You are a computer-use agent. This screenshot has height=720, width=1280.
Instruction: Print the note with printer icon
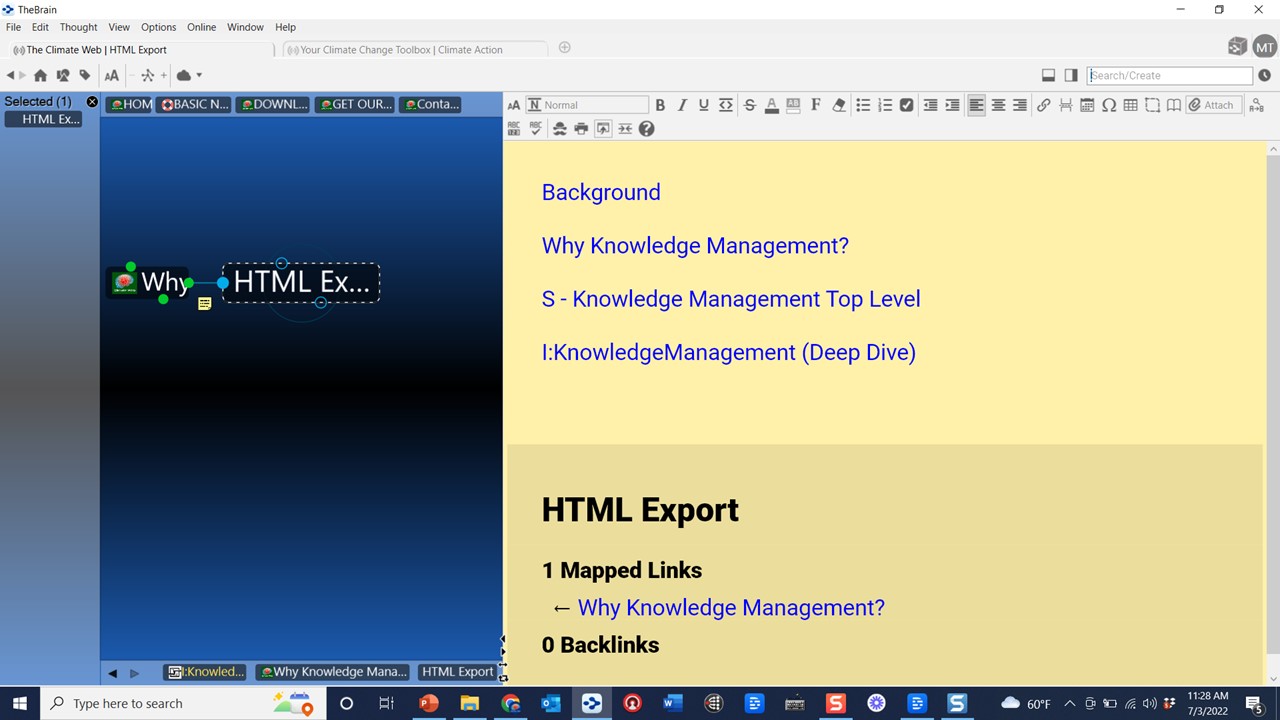(x=581, y=129)
